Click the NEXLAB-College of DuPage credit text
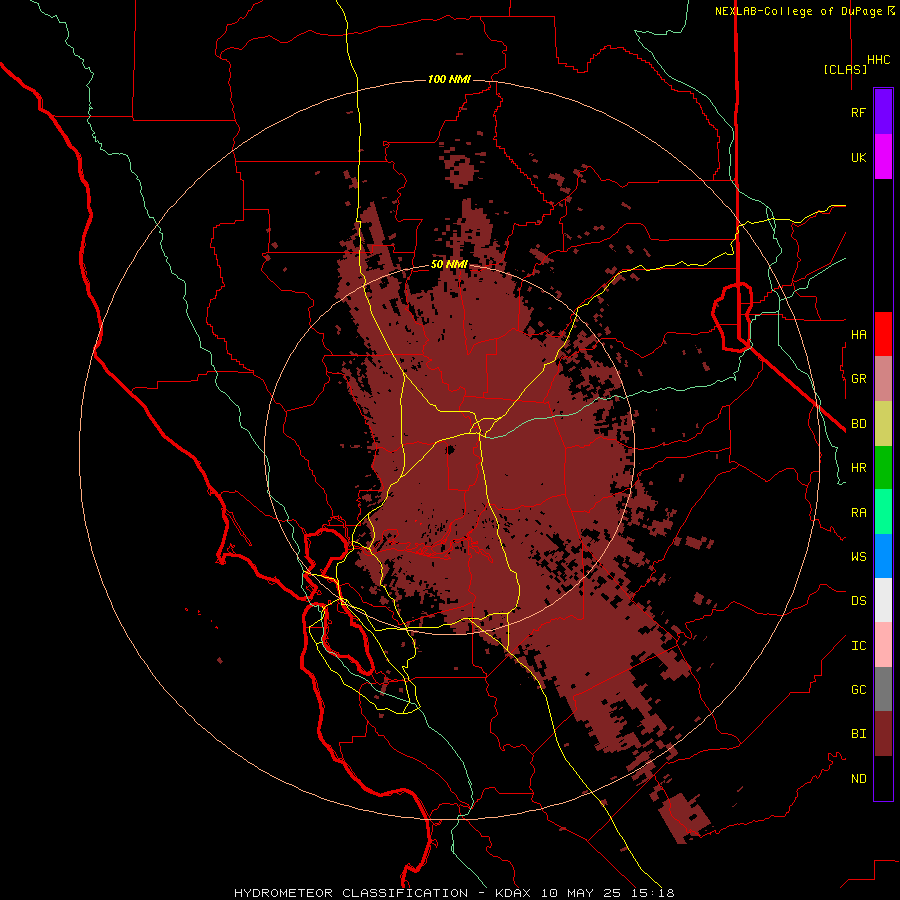This screenshot has width=900, height=900. click(798, 11)
